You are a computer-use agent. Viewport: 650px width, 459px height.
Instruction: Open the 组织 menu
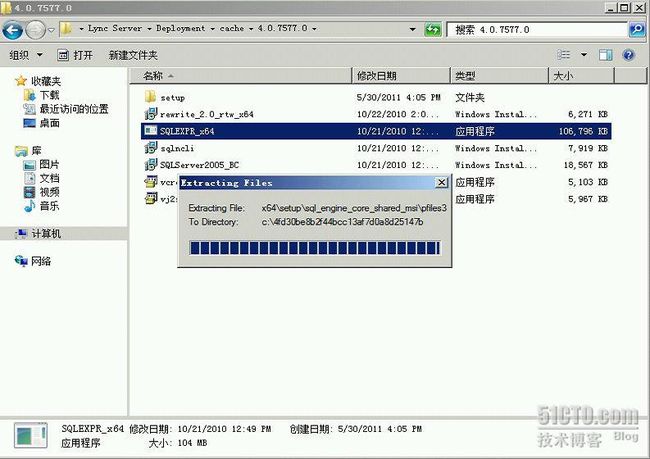click(26, 55)
